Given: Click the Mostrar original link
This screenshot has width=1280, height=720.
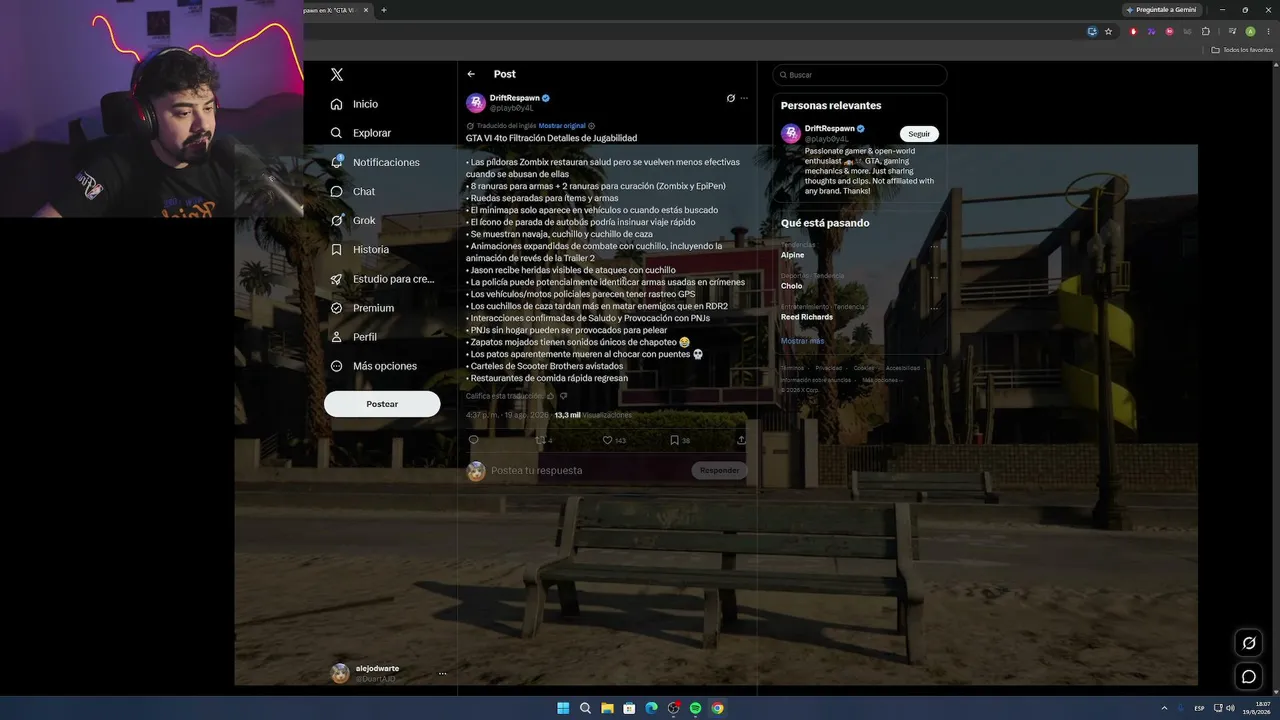Looking at the screenshot, I should click(x=562, y=126).
